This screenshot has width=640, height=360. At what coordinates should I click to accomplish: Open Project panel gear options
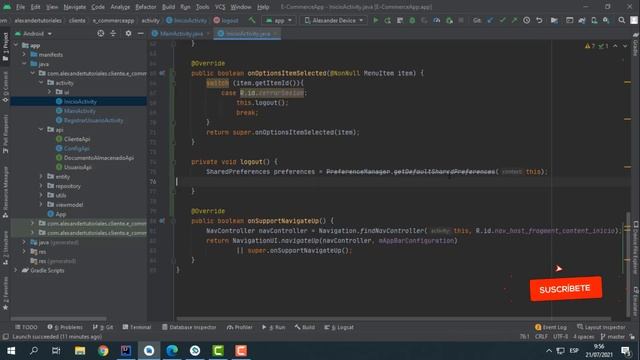pos(128,33)
